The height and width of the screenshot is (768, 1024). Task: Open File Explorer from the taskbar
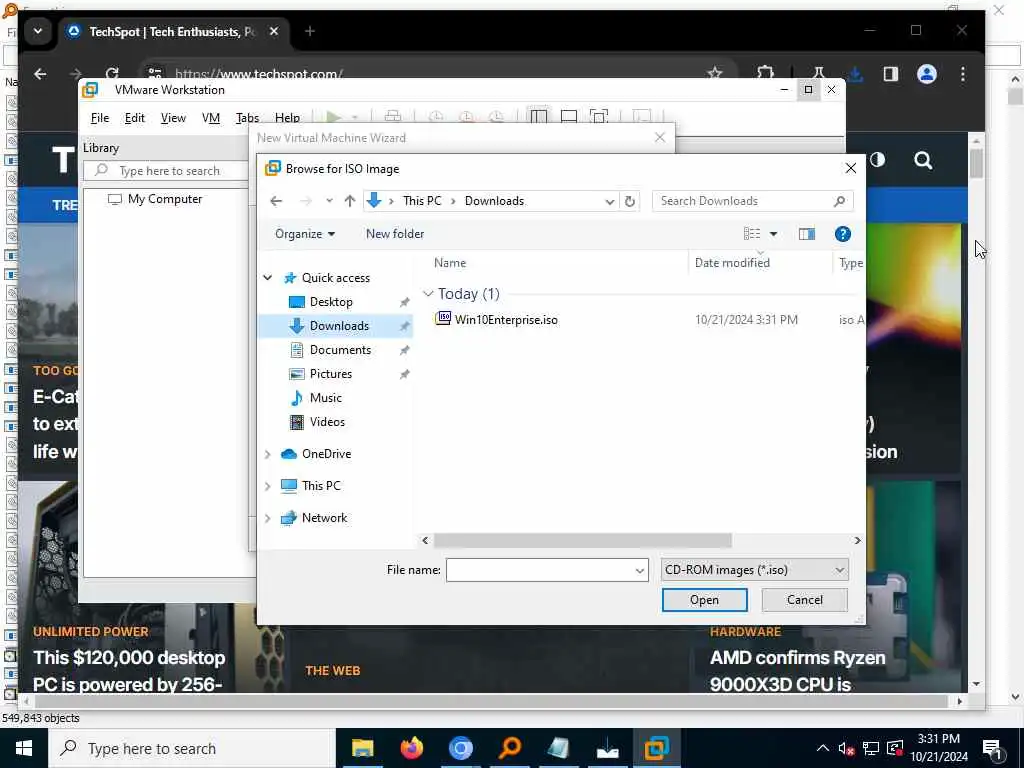[x=362, y=748]
